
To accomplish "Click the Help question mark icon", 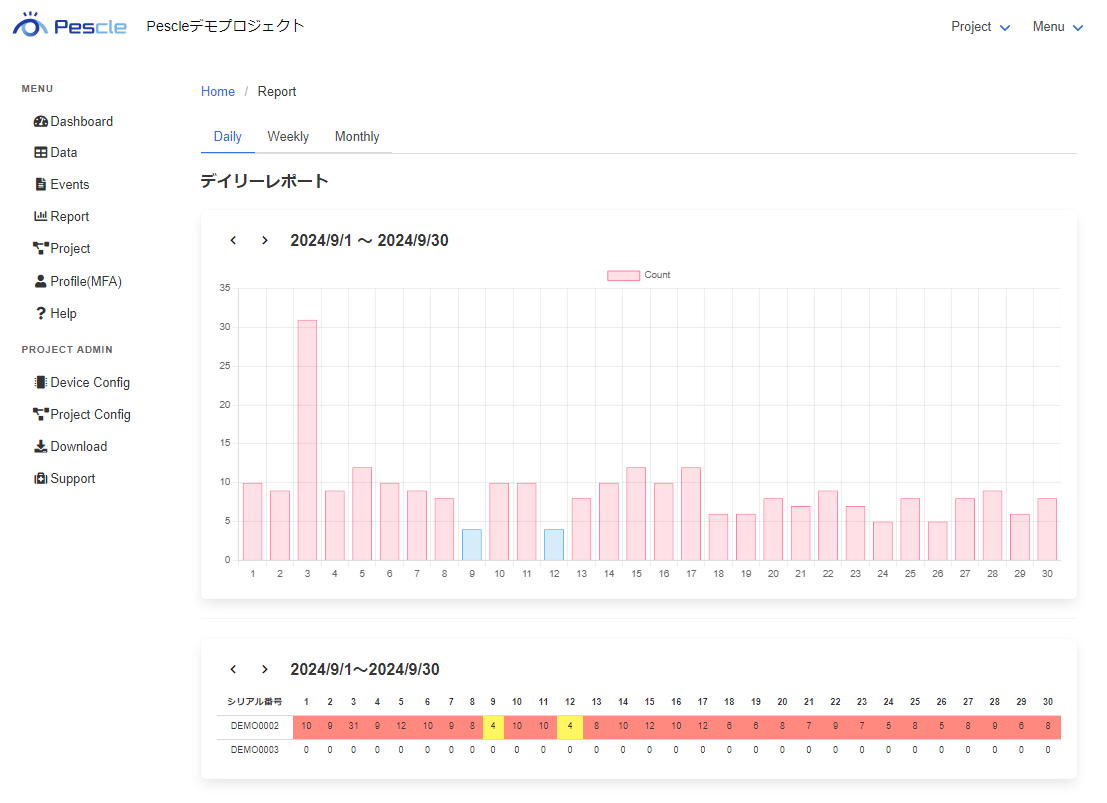I will (x=40, y=314).
